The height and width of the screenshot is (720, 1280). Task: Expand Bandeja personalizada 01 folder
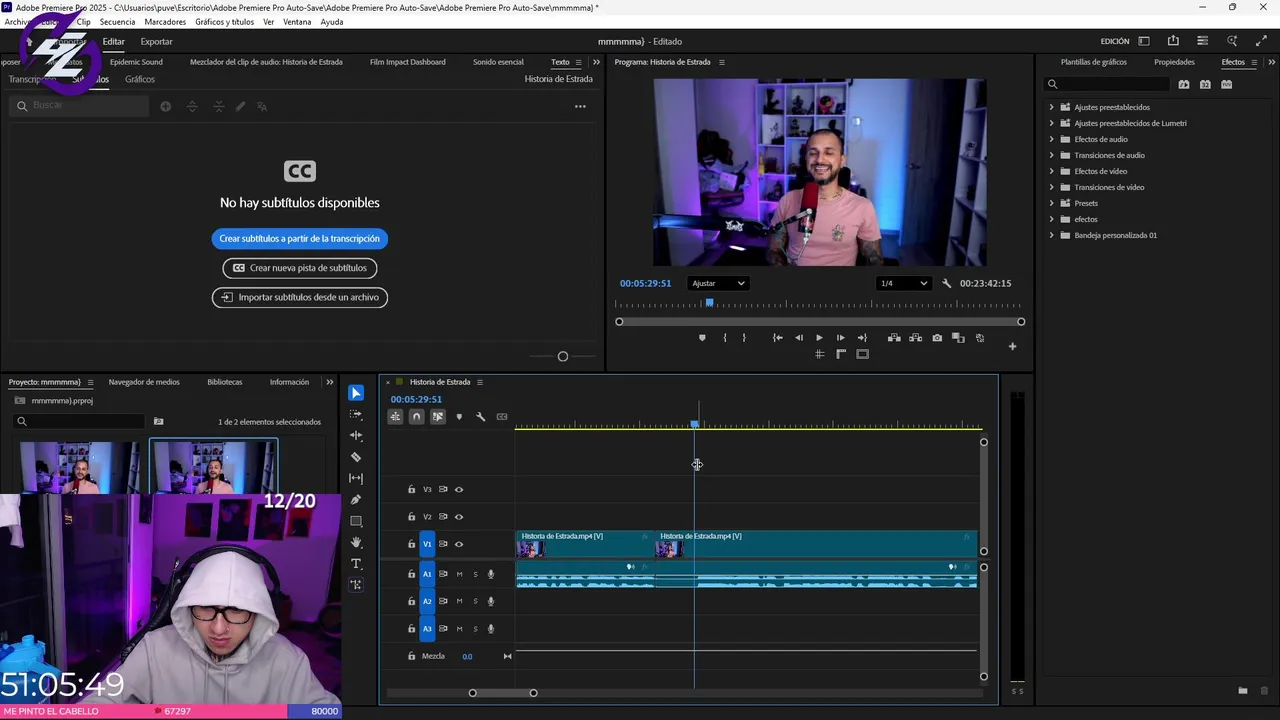tap(1051, 235)
